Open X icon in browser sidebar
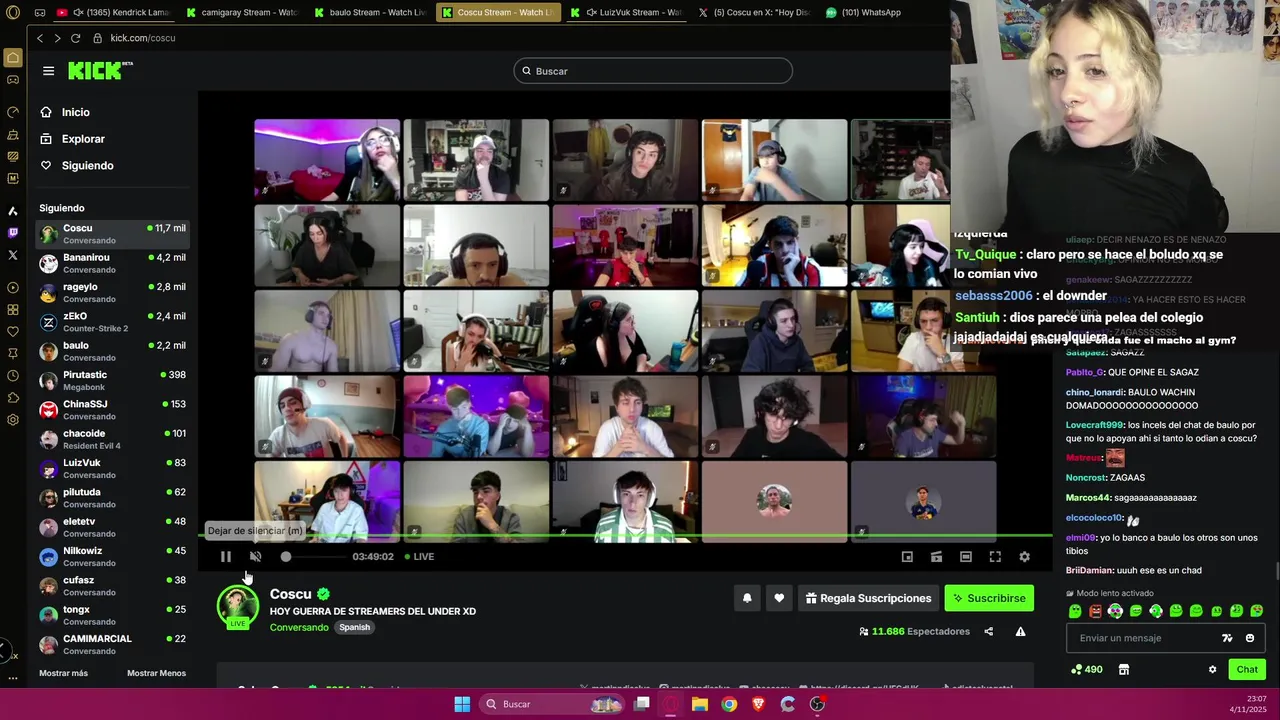This screenshot has height=720, width=1280. click(13, 255)
